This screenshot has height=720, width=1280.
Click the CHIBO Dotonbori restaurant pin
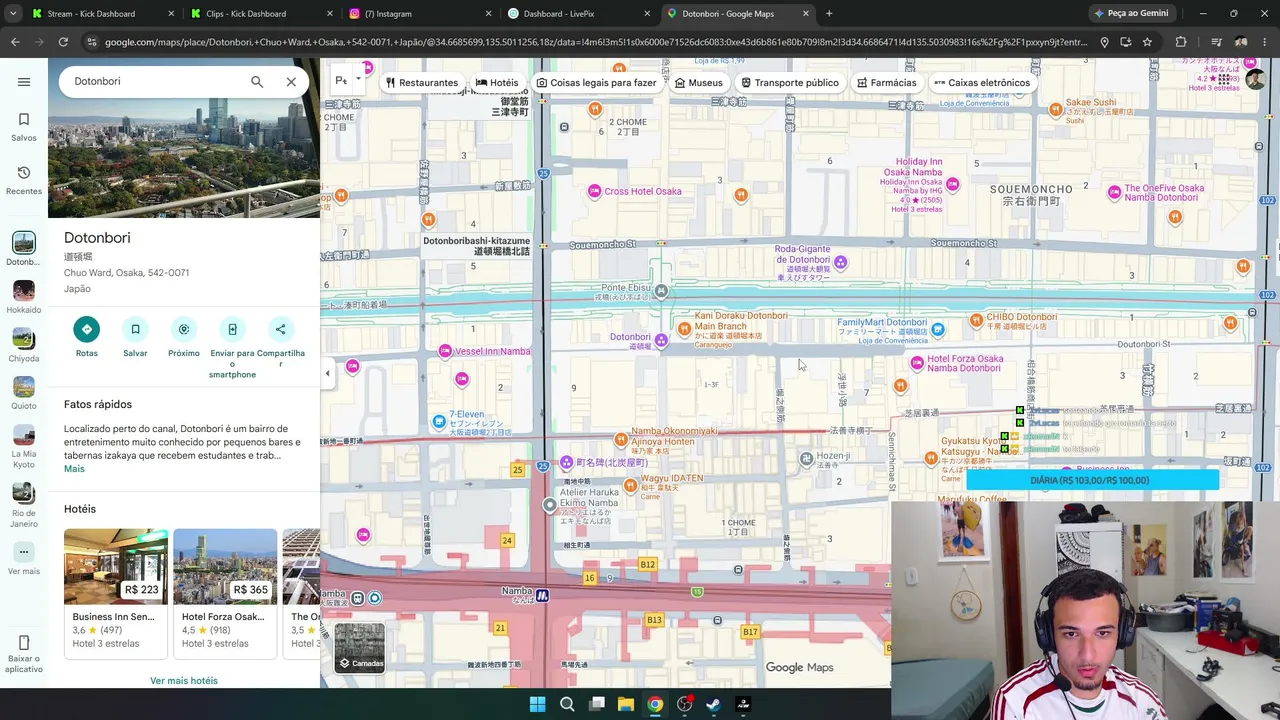pyautogui.click(x=976, y=320)
